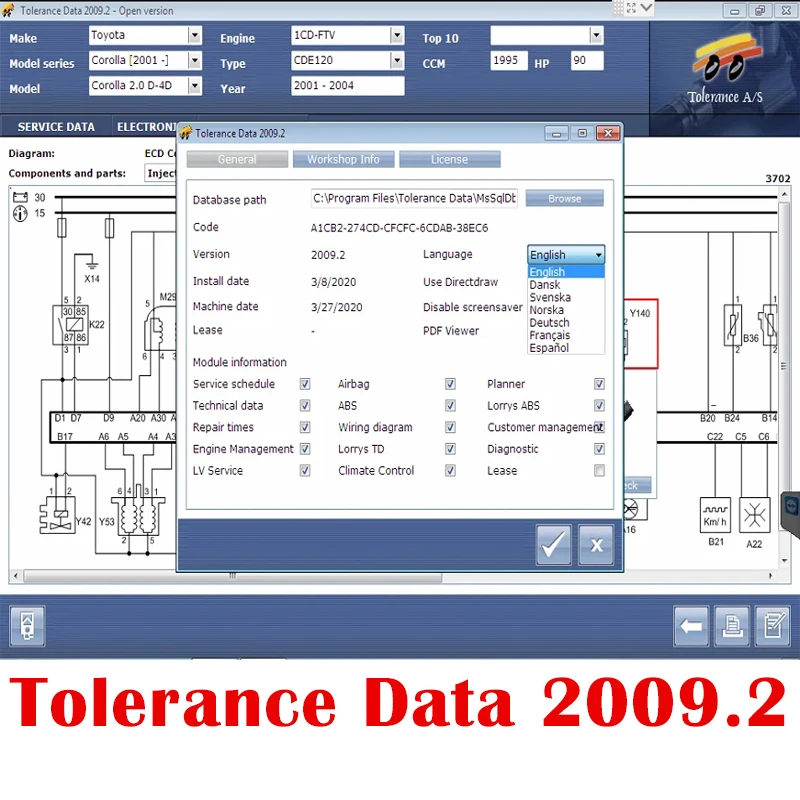The image size is (800, 800).
Task: Open the notes edit icon in bottom toolbar
Action: pos(773,626)
